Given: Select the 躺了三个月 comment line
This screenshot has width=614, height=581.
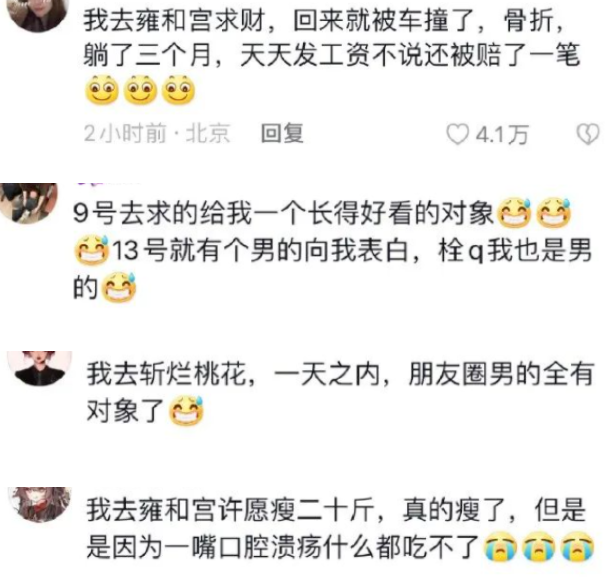Looking at the screenshot, I should [x=331, y=55].
